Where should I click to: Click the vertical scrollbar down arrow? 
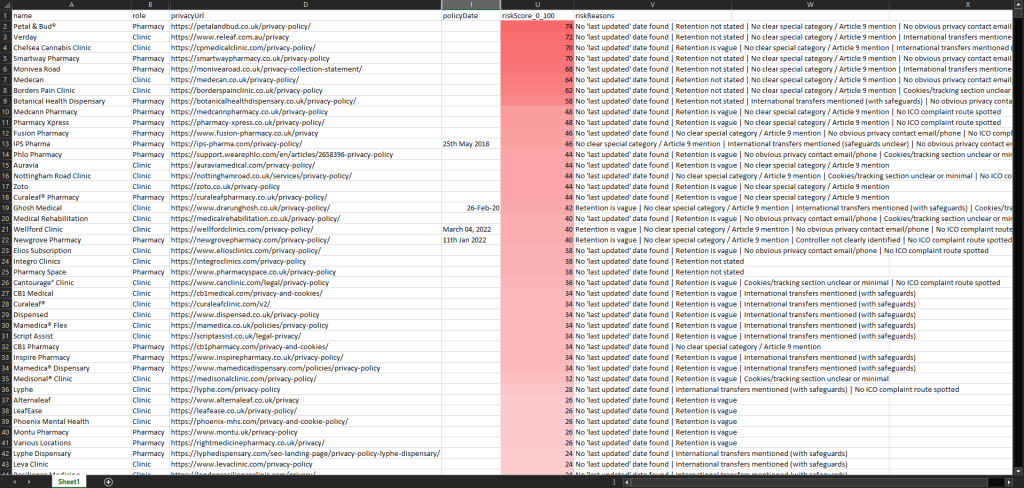(x=1019, y=472)
